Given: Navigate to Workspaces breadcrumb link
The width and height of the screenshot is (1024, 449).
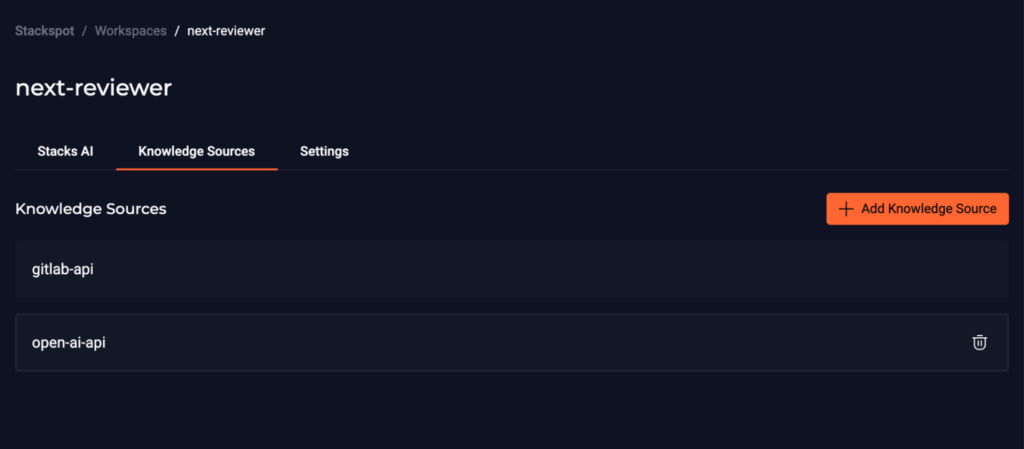Looking at the screenshot, I should click(x=131, y=31).
